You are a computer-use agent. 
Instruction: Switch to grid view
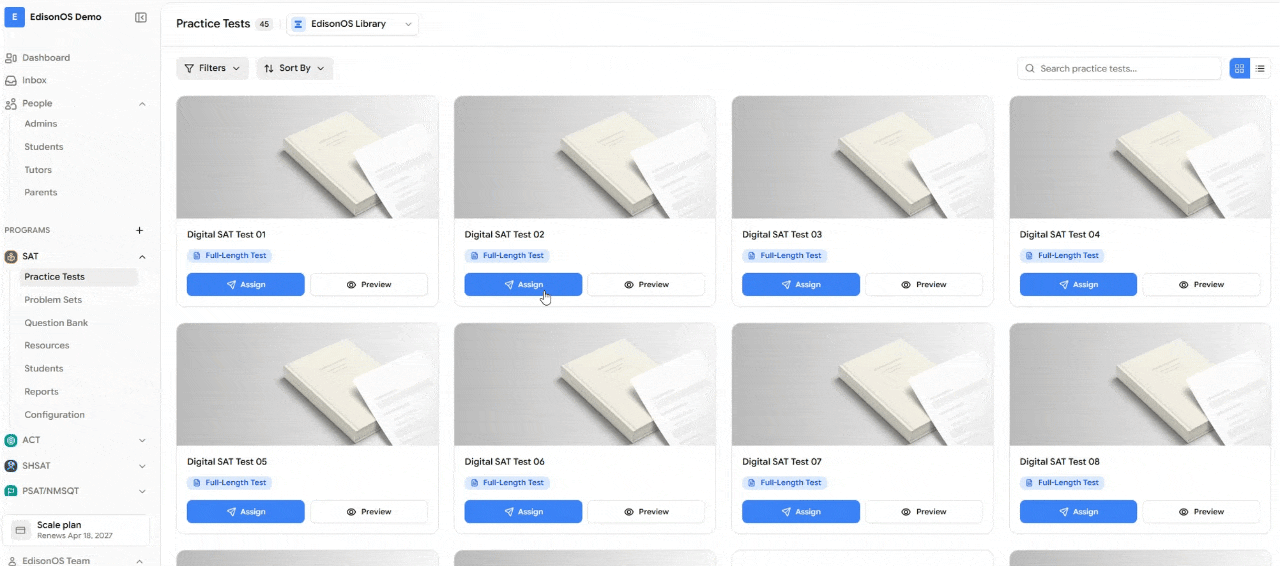point(1239,69)
